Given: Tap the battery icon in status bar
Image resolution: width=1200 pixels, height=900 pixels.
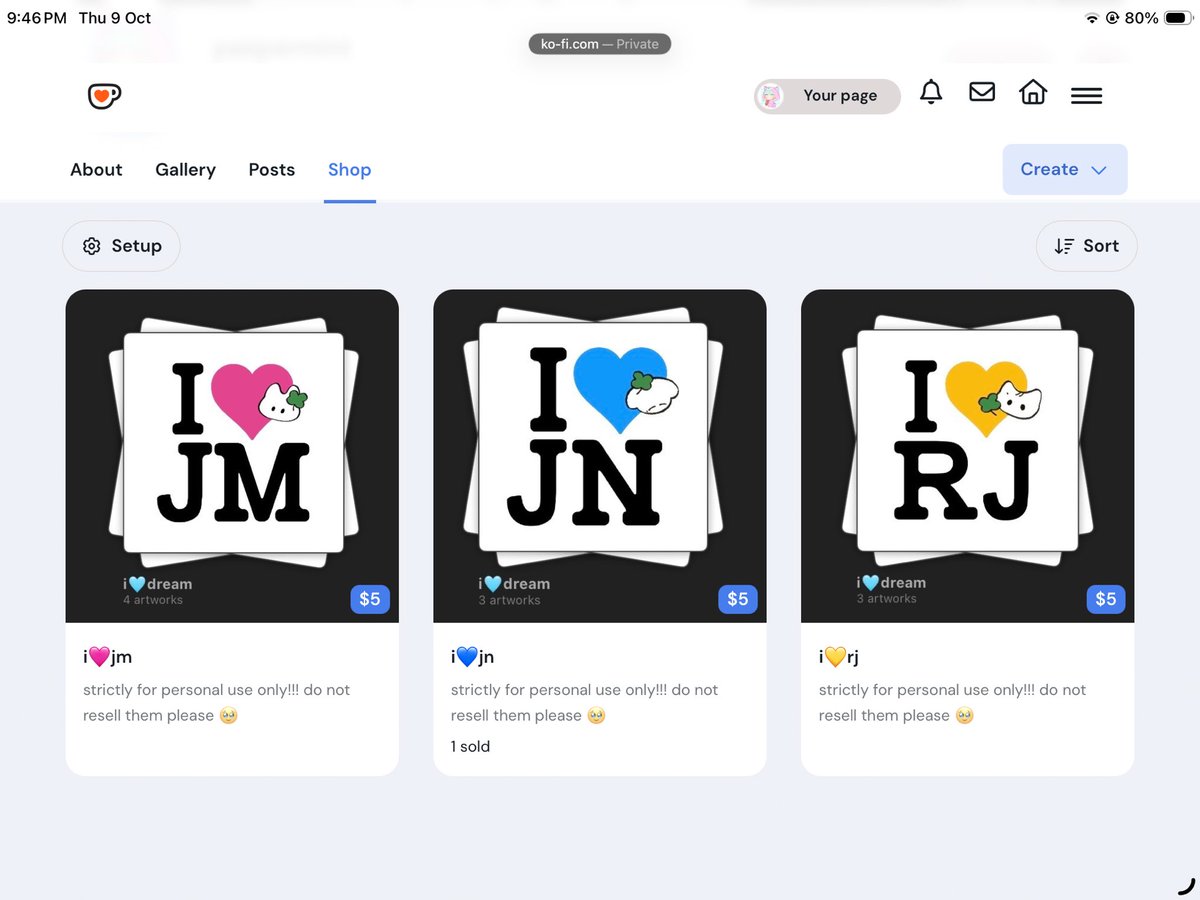Looking at the screenshot, I should (x=1177, y=18).
